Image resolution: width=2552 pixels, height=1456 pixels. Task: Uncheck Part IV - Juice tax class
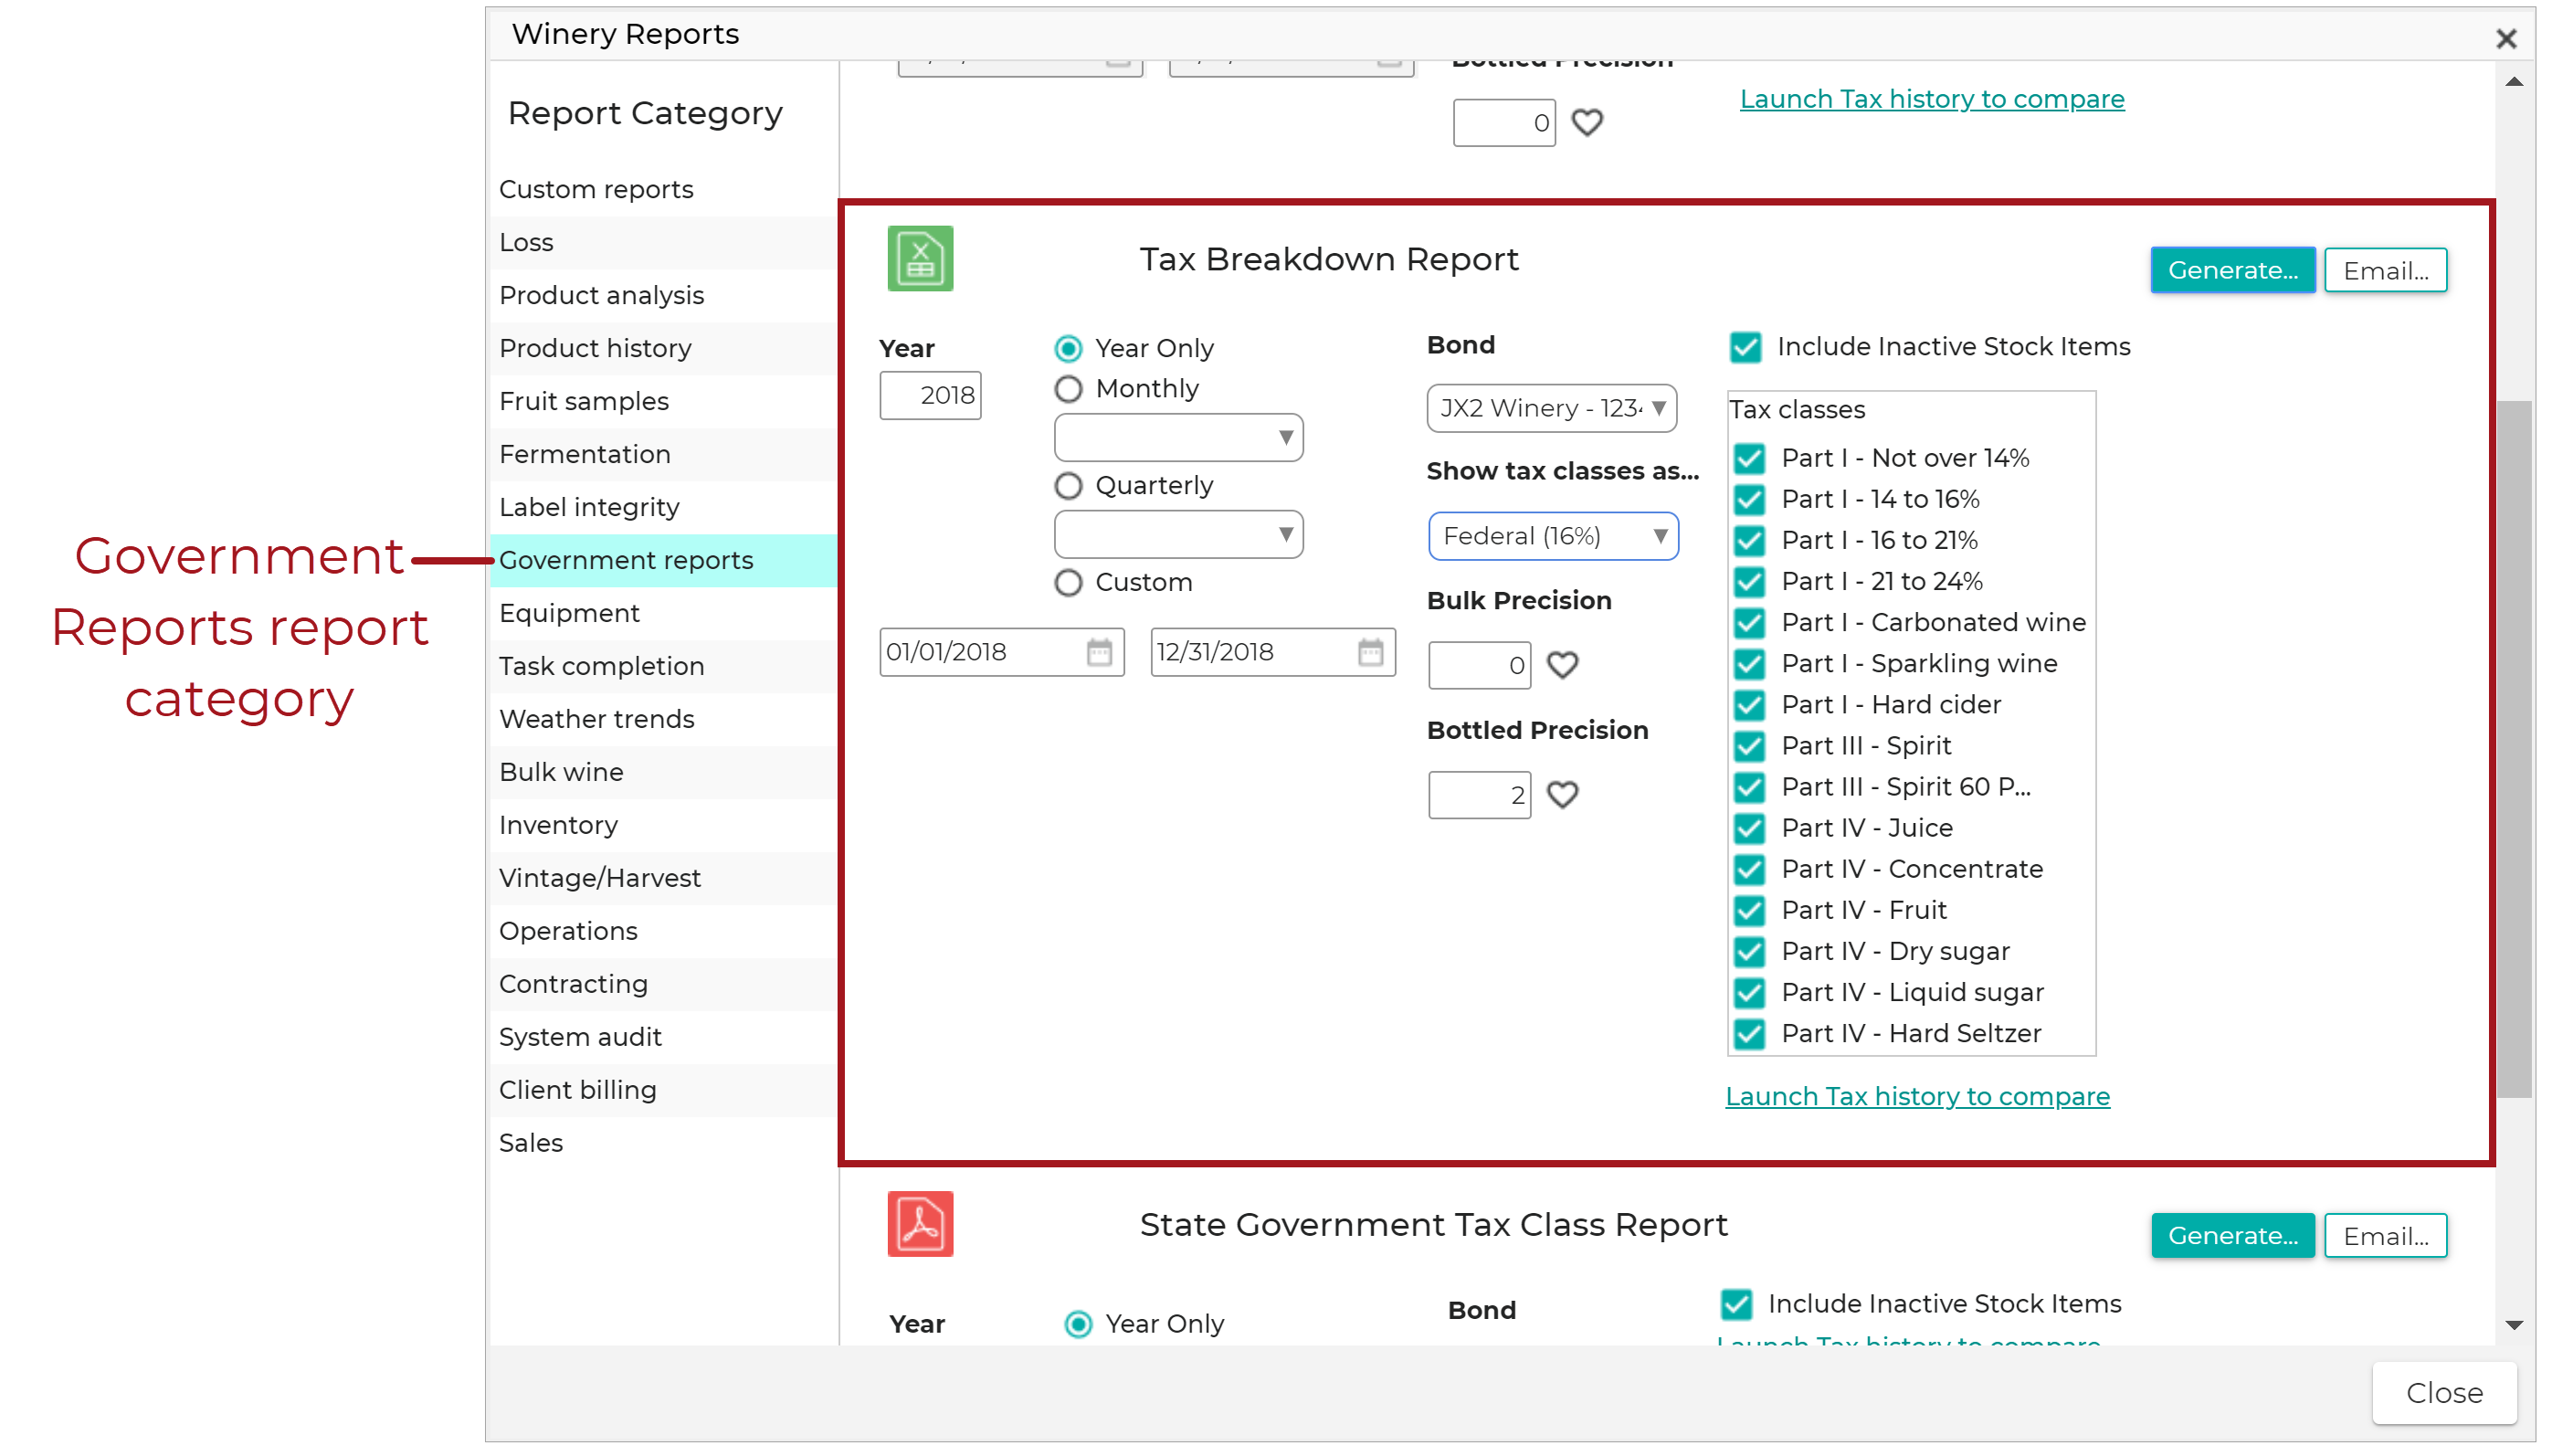1749,829
